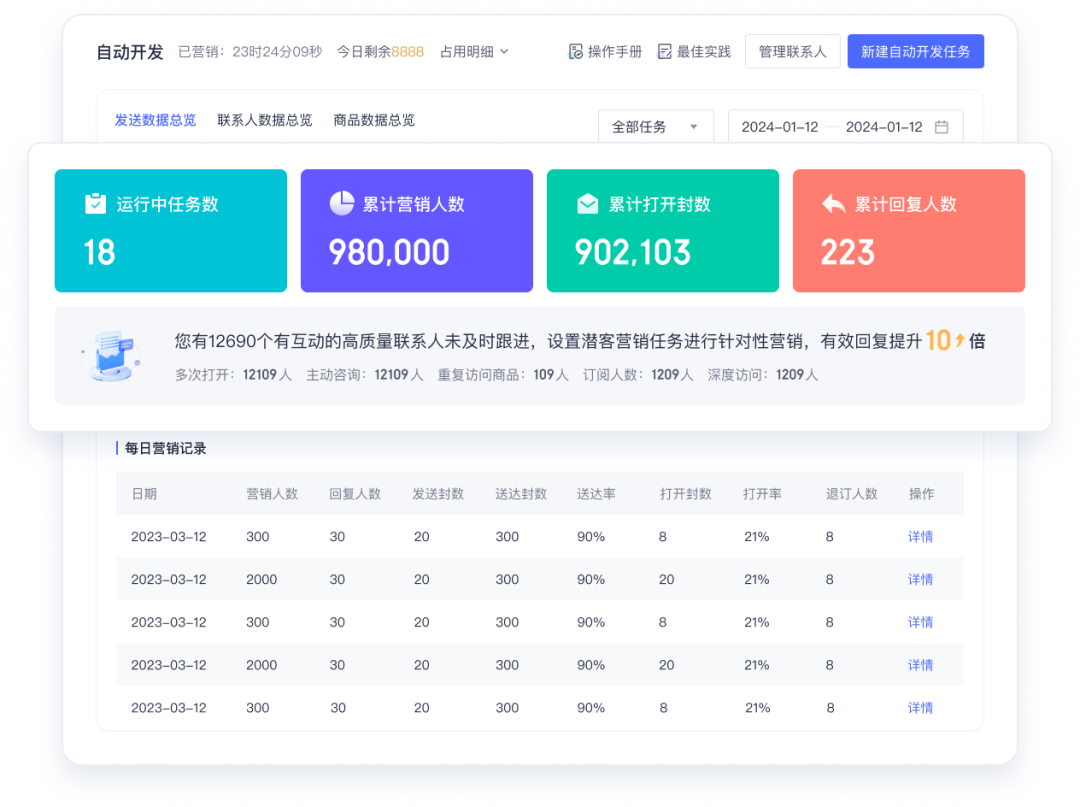Image resolution: width=1080 pixels, height=807 pixels.
Task: Open 详情 link in first table row
Action: [920, 537]
